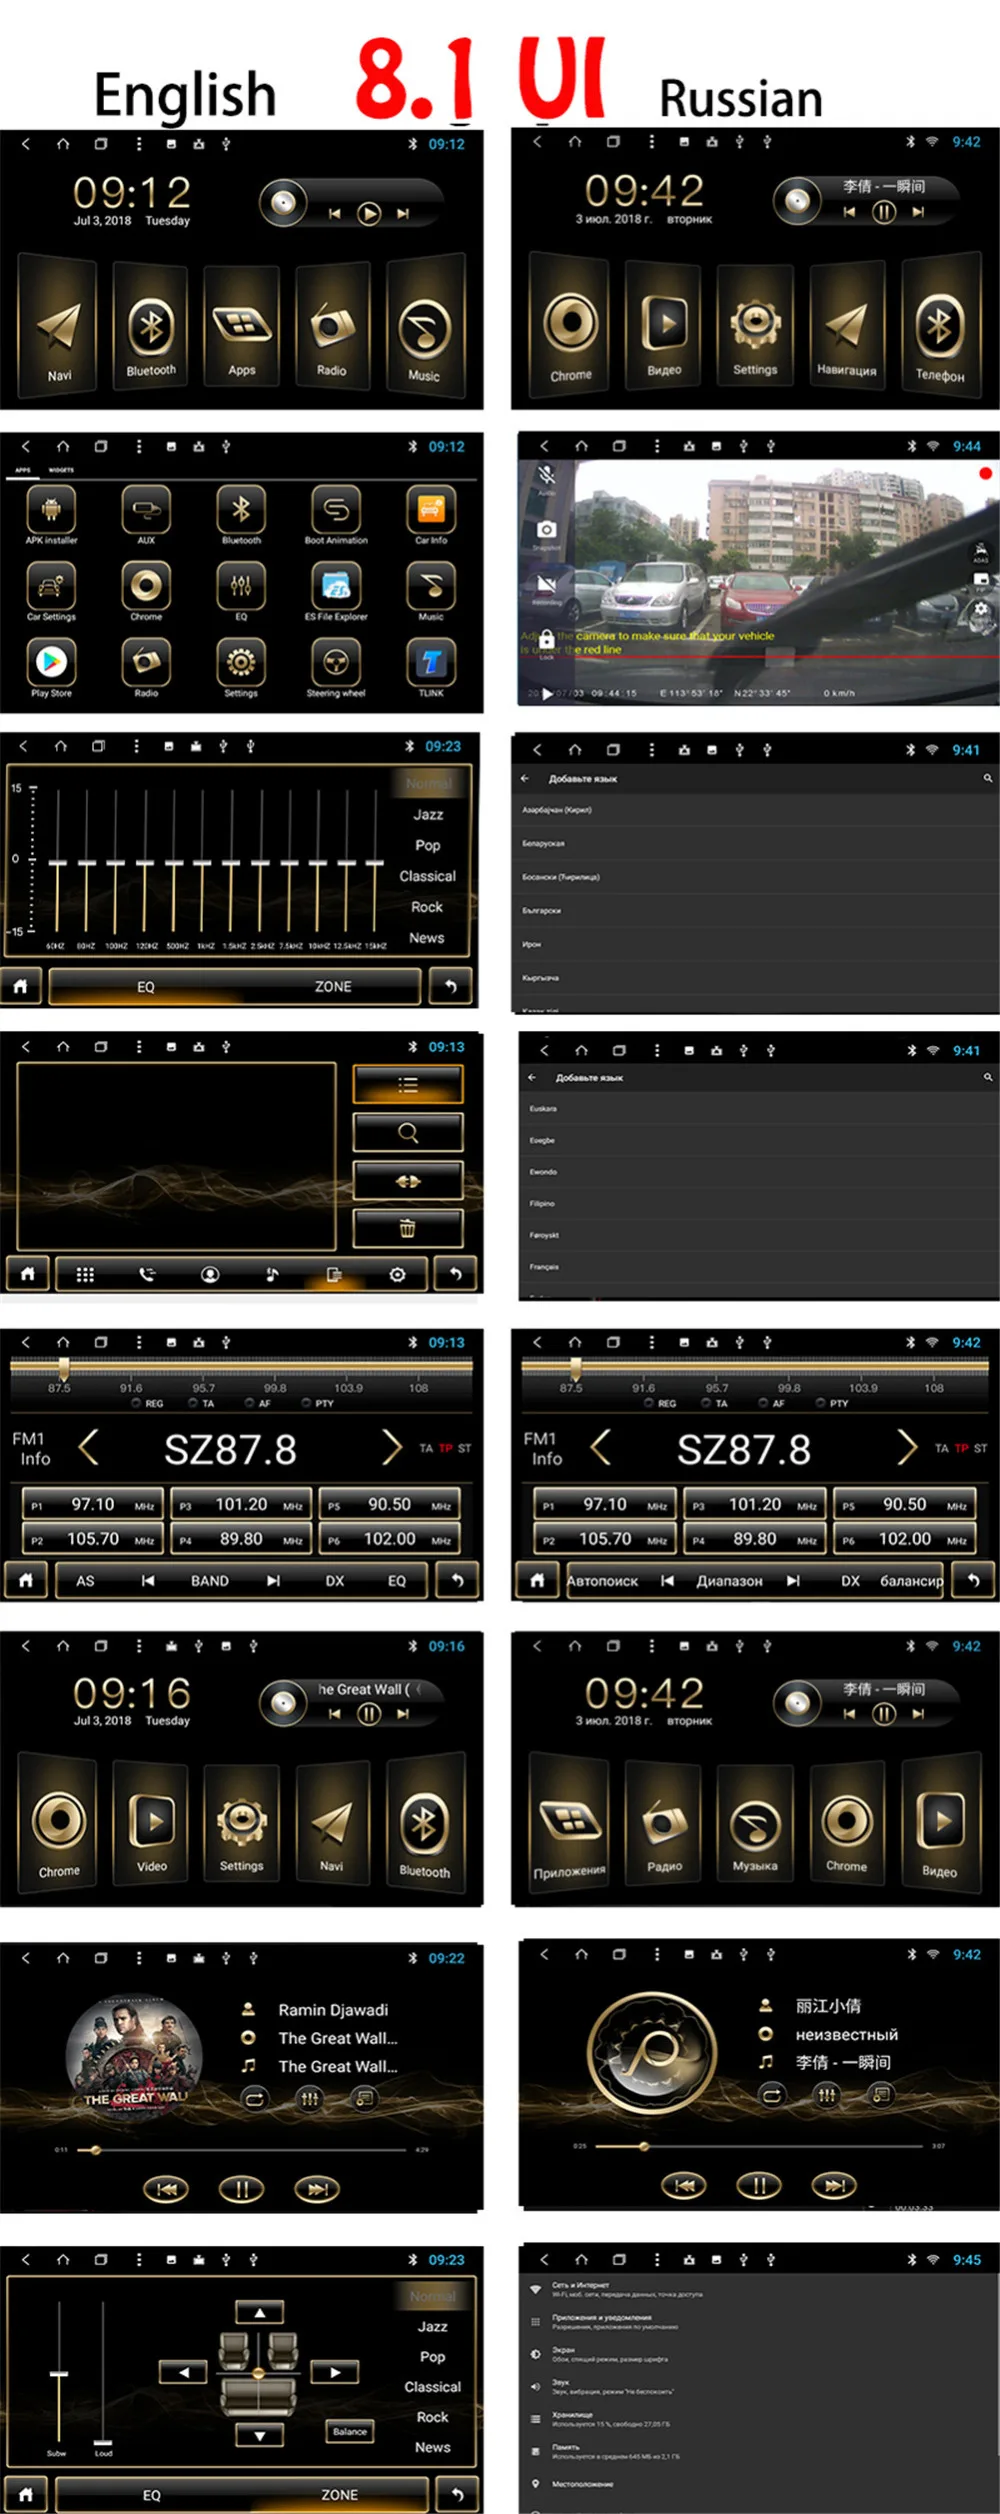The height and width of the screenshot is (2514, 1000).
Task: Toggle TA option in Russian Автопоиск radio screen
Action: 715,1403
